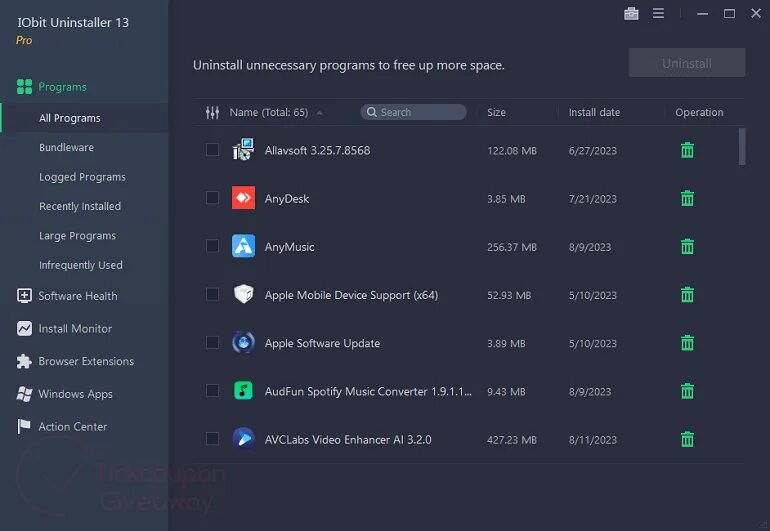770x531 pixels.
Task: Open Infrequently Used category
Action: click(81, 265)
